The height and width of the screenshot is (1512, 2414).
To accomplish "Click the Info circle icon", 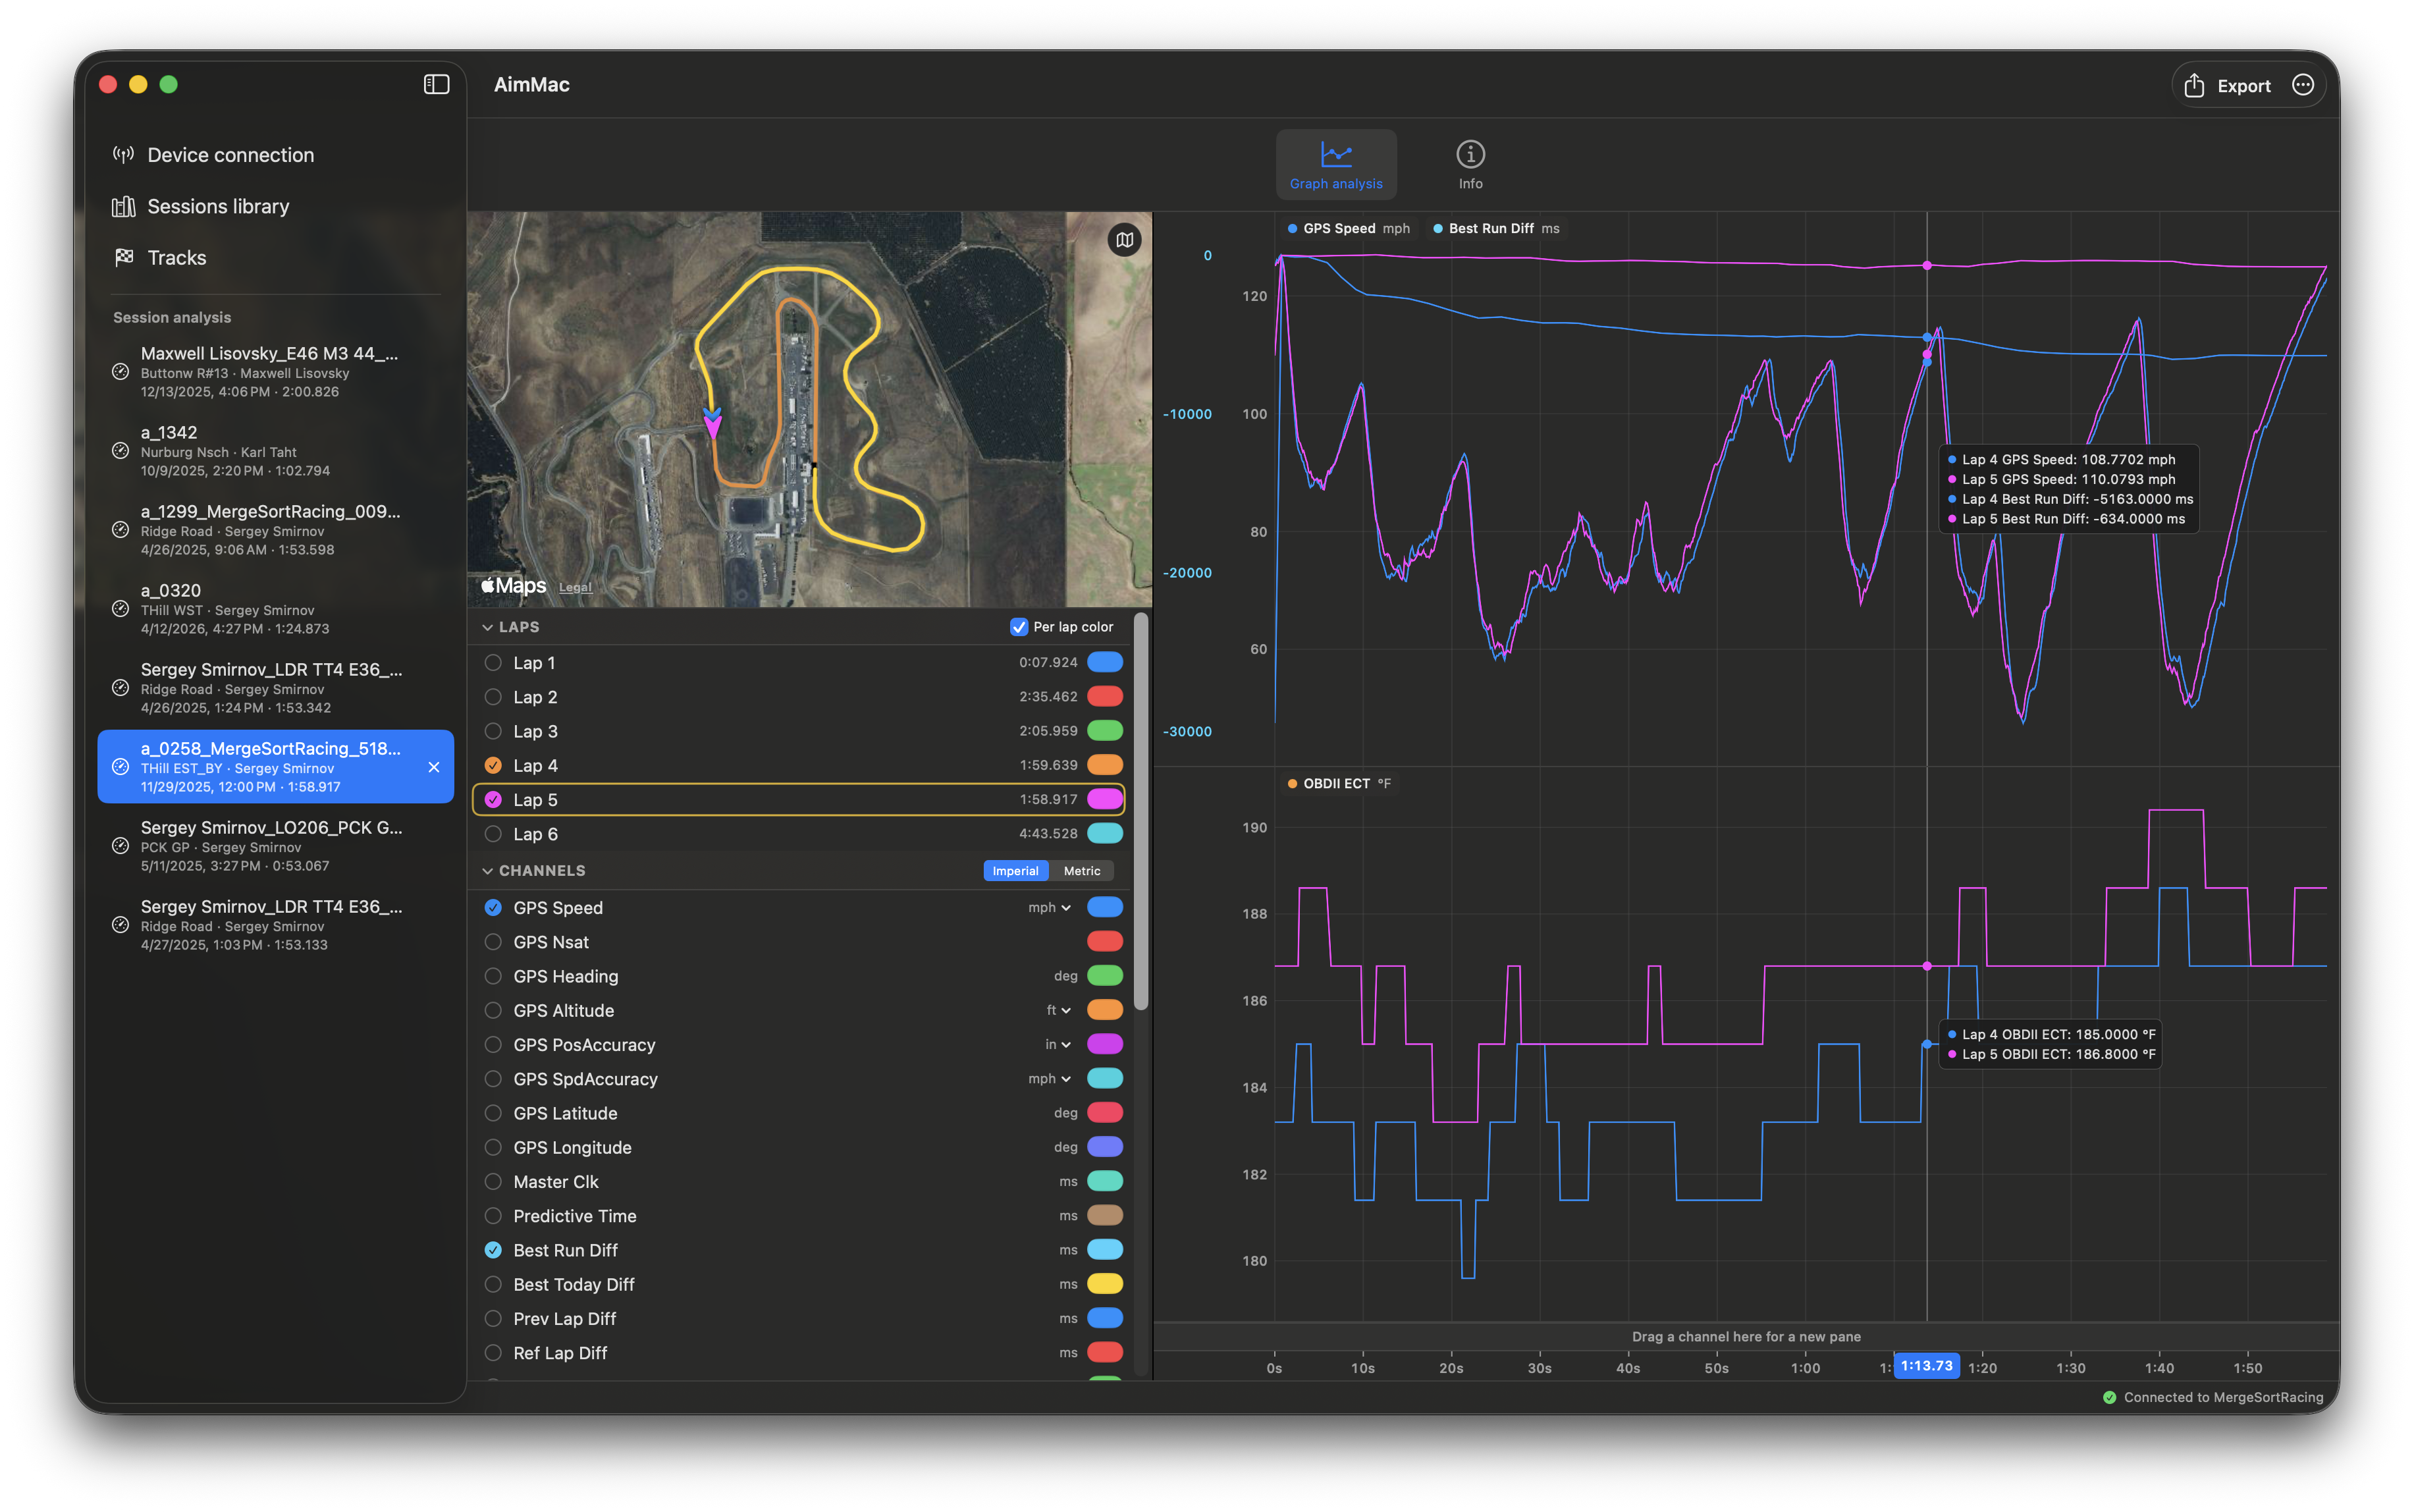I will click(x=1469, y=154).
